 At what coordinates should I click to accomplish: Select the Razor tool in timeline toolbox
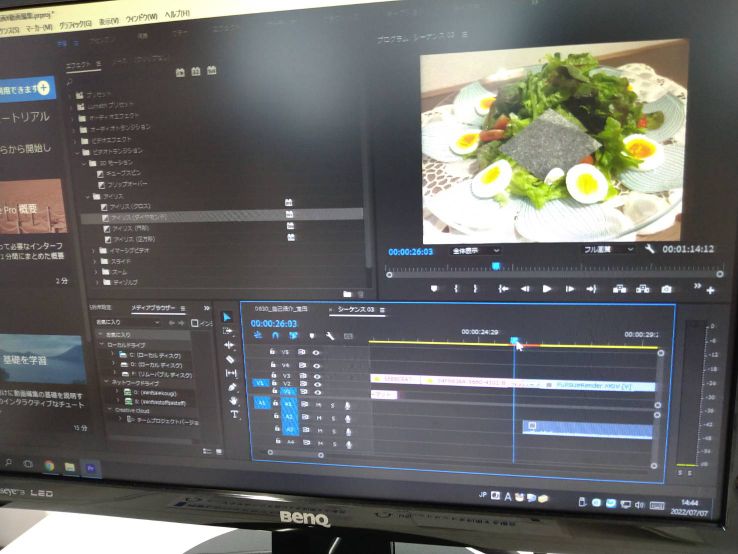tap(230, 359)
